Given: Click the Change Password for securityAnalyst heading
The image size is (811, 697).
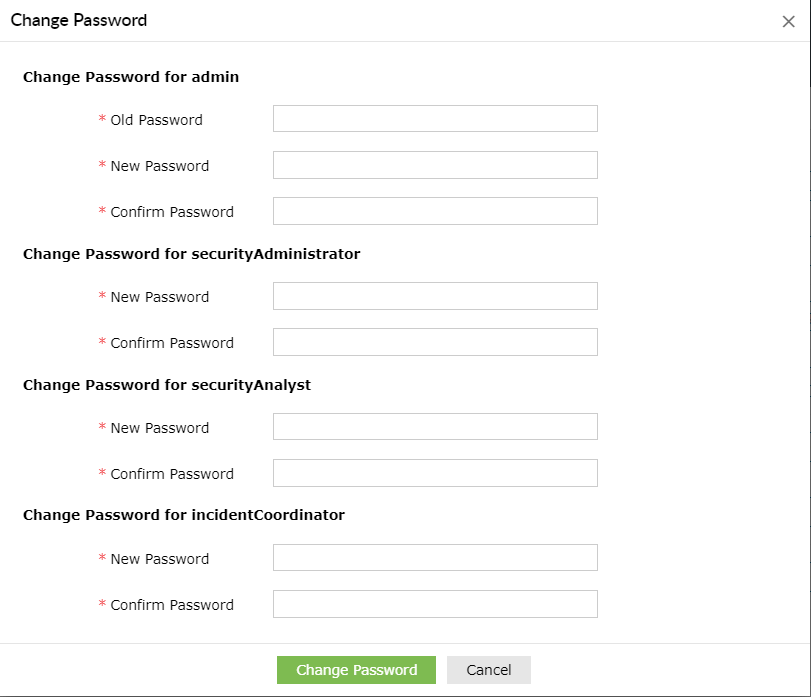Looking at the screenshot, I should (x=167, y=385).
